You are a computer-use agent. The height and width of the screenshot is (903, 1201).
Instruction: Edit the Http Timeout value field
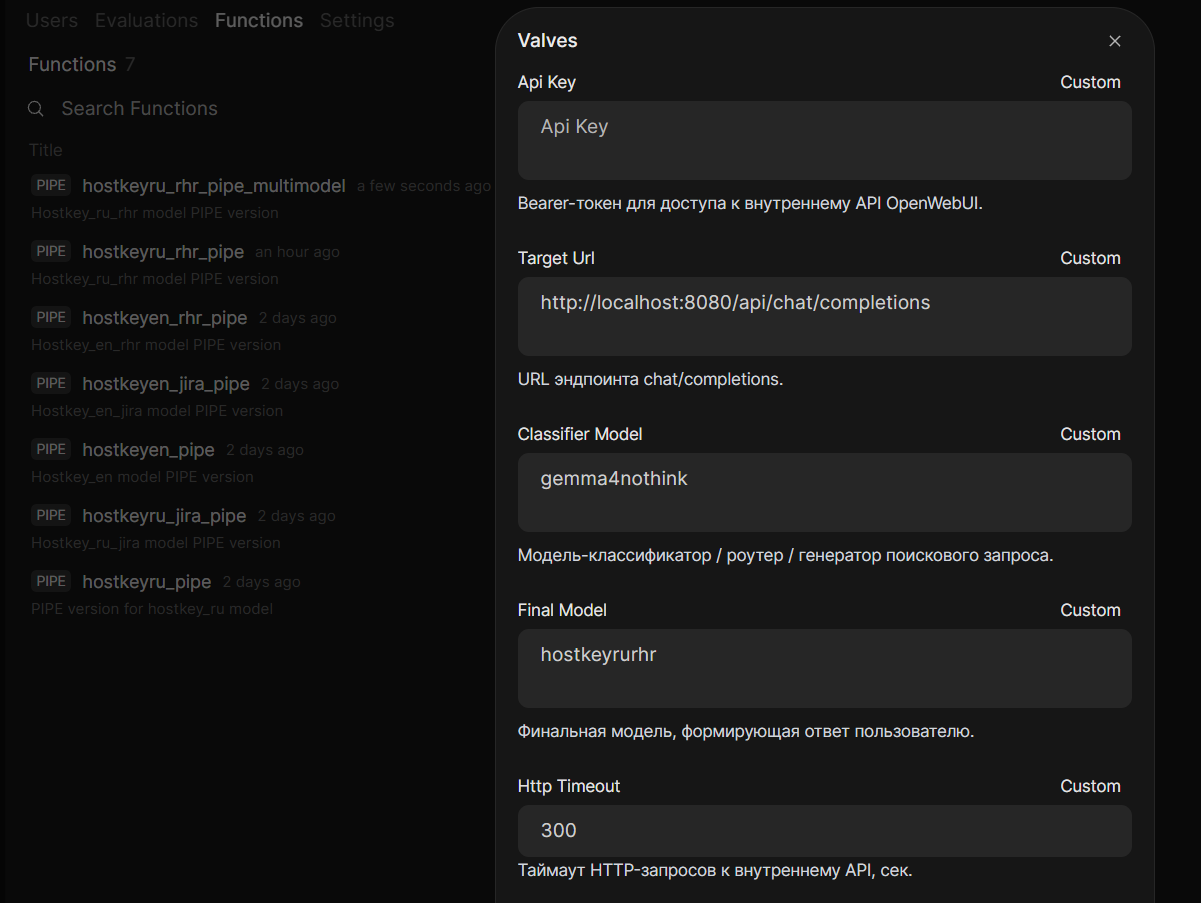[824, 831]
